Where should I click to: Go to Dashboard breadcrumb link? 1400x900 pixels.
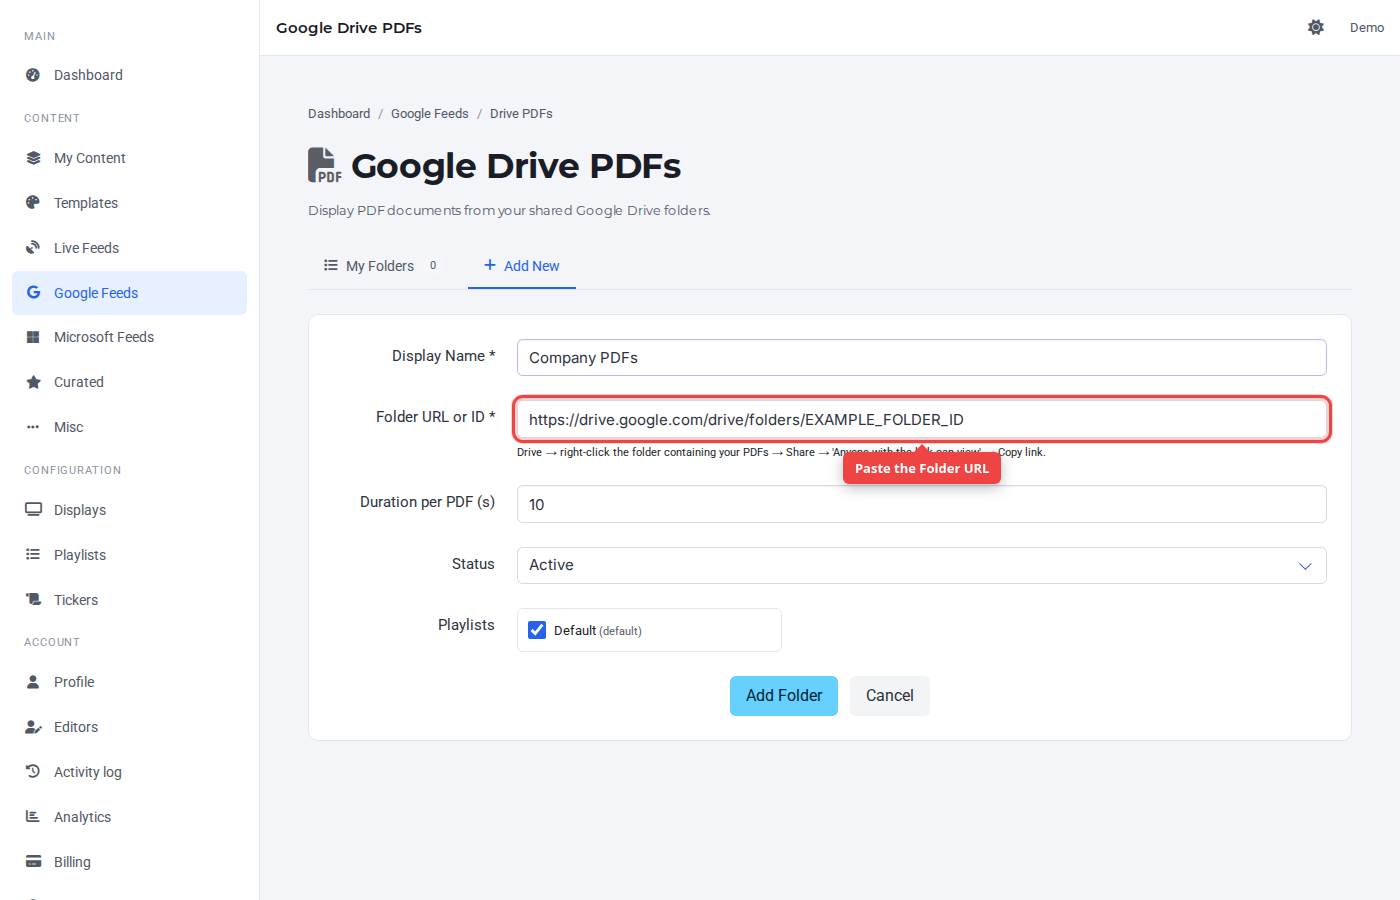[x=339, y=114]
